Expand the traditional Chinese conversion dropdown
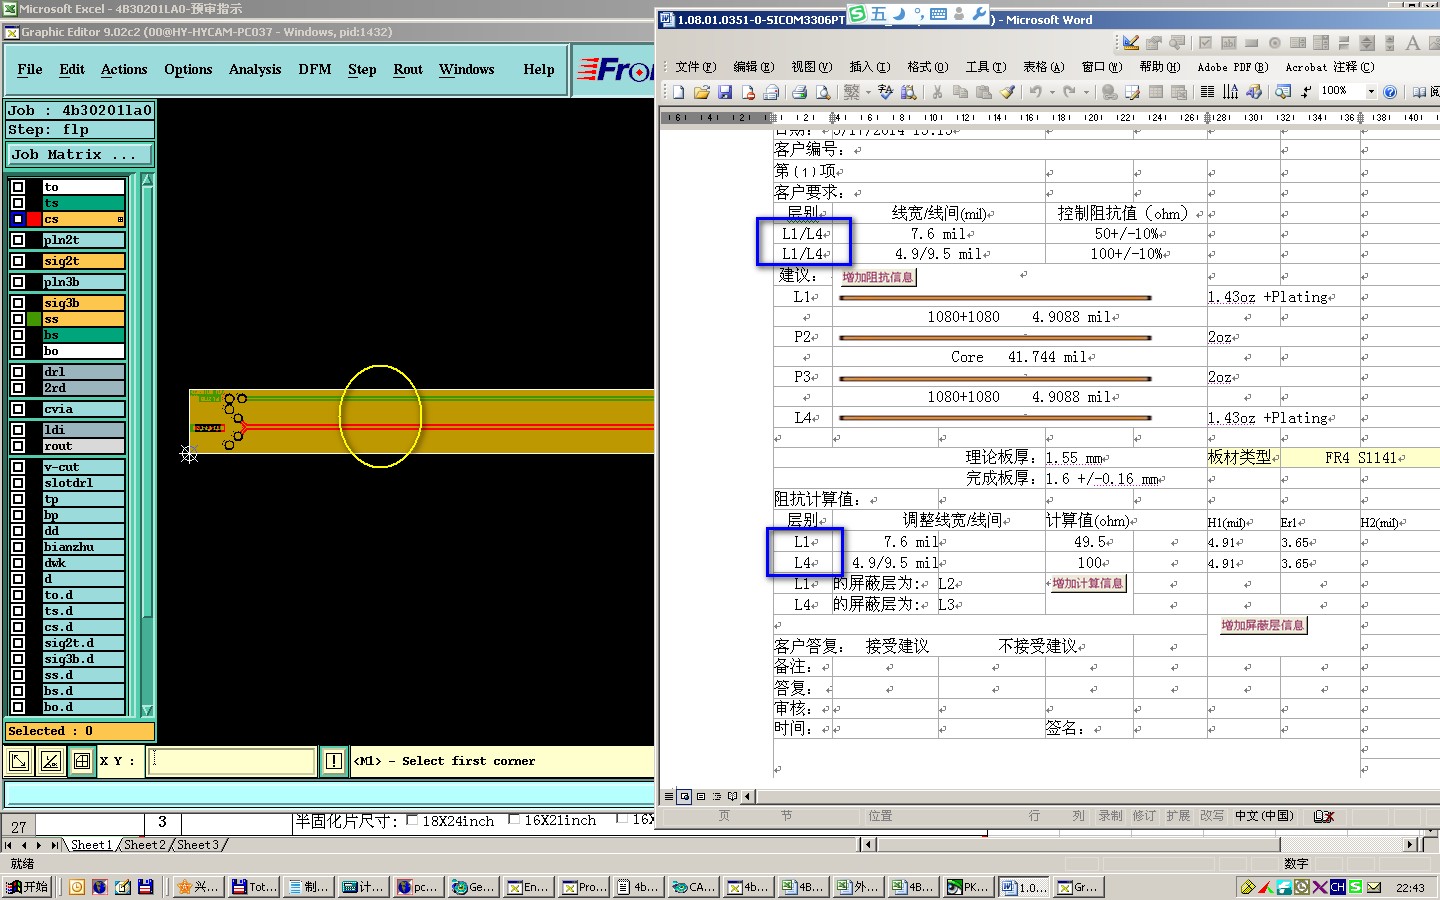1440x900 pixels. click(866, 92)
